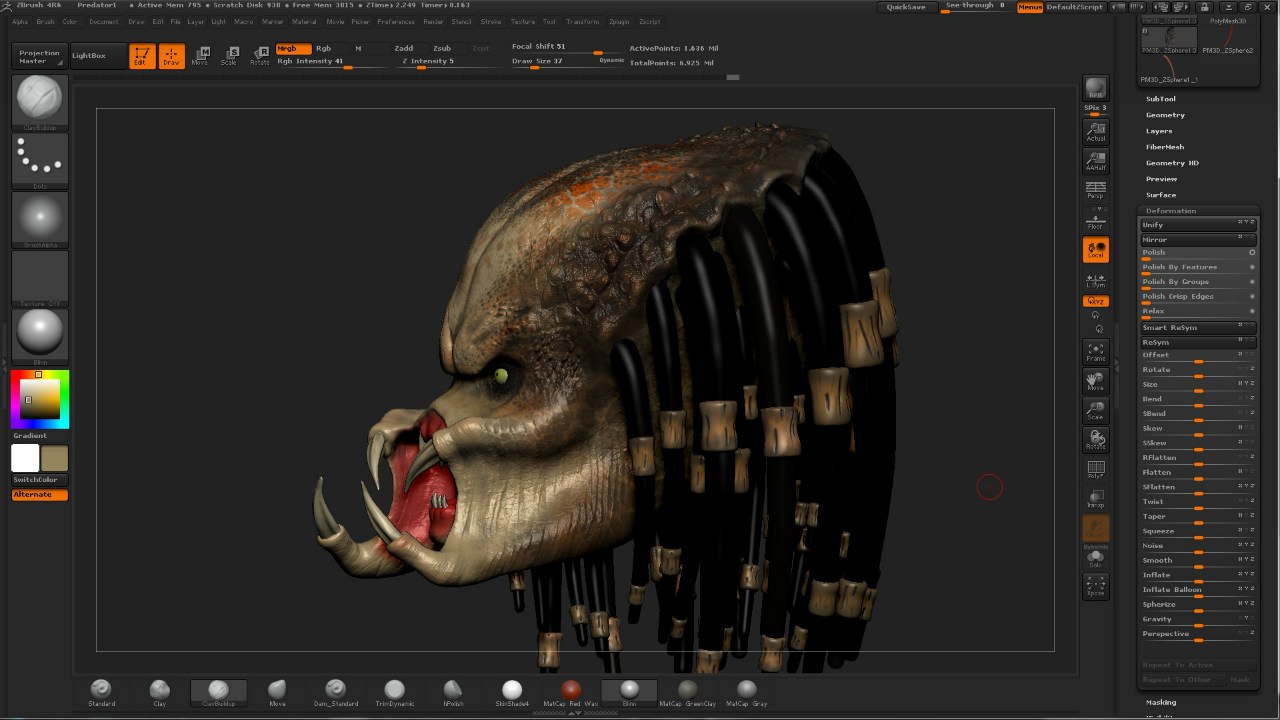Open the Texture Off selector
Viewport: 1280px width, 720px height.
click(40, 278)
